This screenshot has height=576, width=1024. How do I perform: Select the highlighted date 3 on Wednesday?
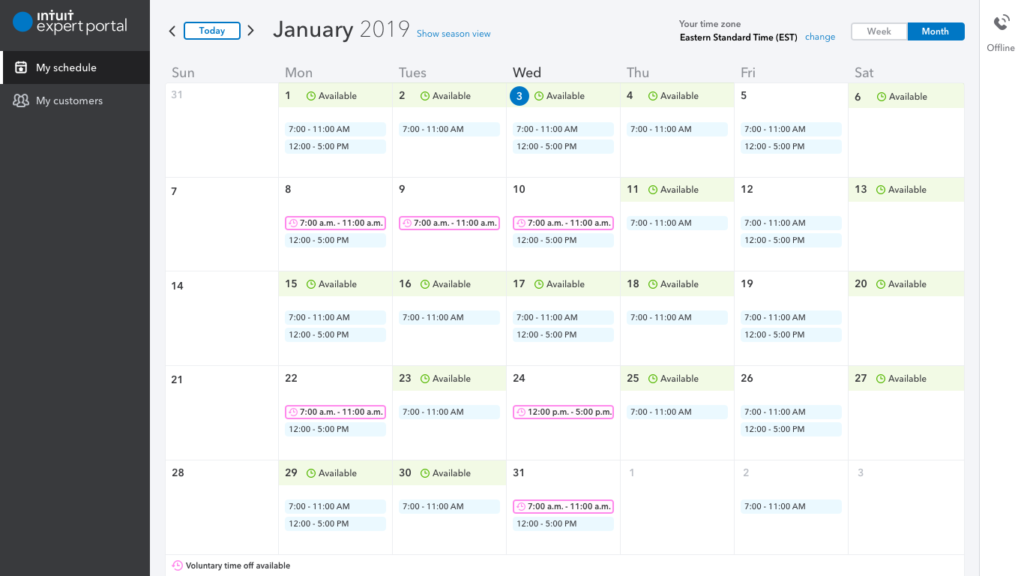(519, 96)
